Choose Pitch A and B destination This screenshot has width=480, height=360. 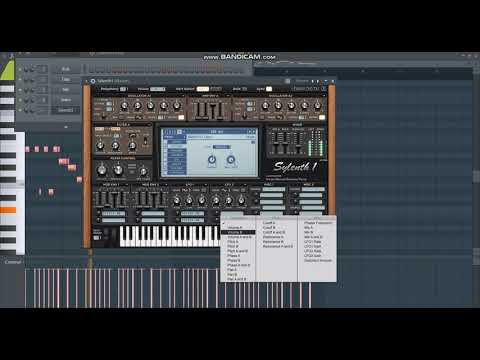(x=237, y=251)
